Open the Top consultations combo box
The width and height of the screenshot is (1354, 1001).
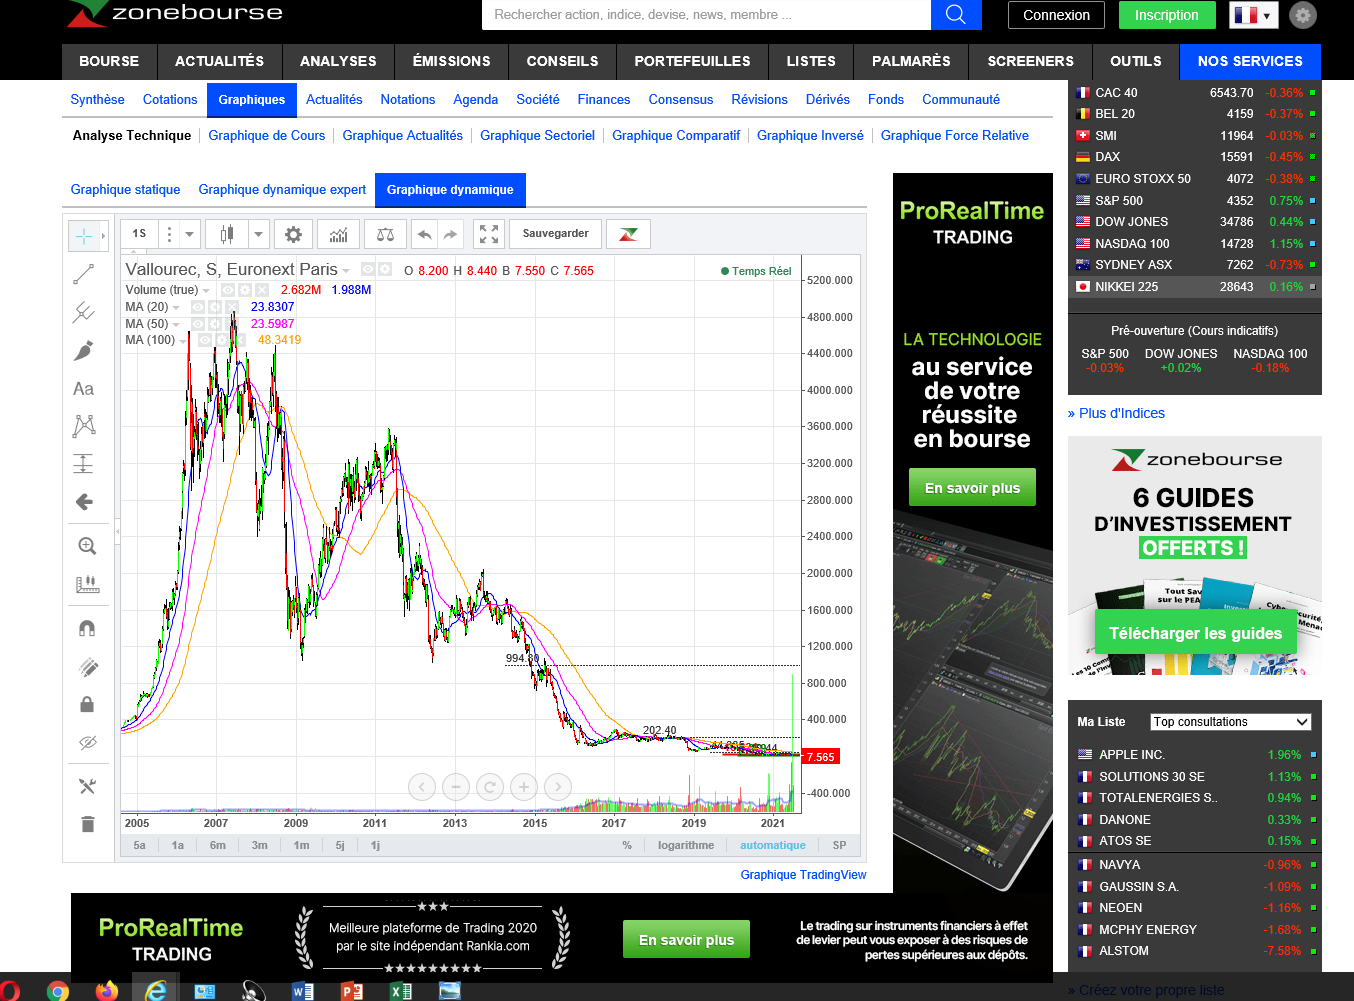pyautogui.click(x=1230, y=722)
